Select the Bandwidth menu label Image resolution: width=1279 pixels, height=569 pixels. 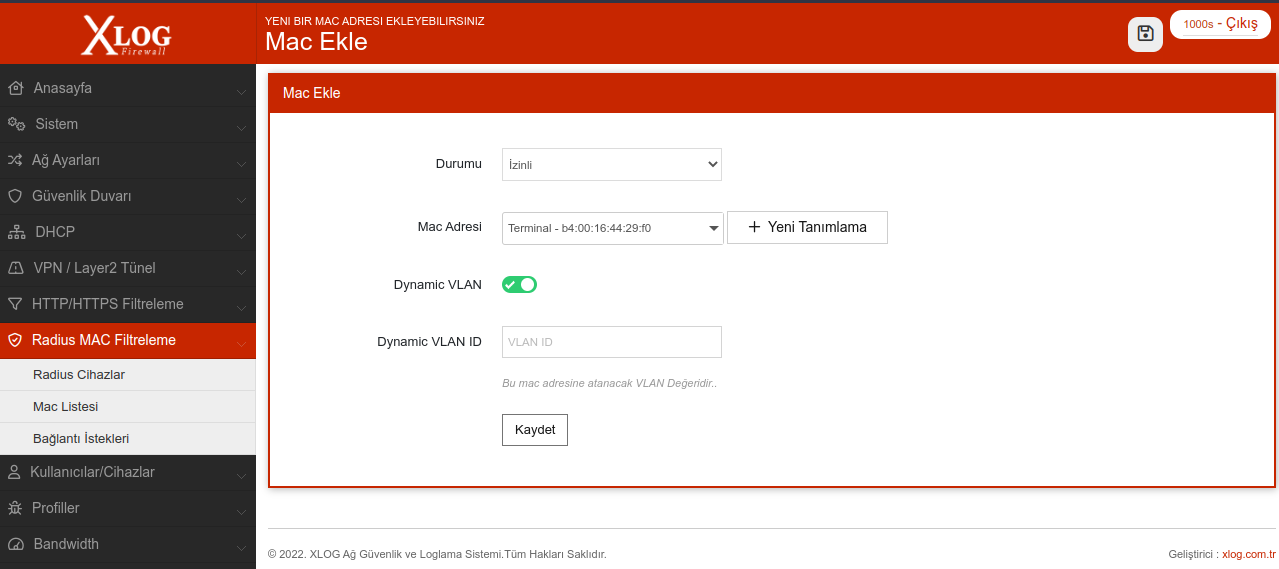[66, 544]
